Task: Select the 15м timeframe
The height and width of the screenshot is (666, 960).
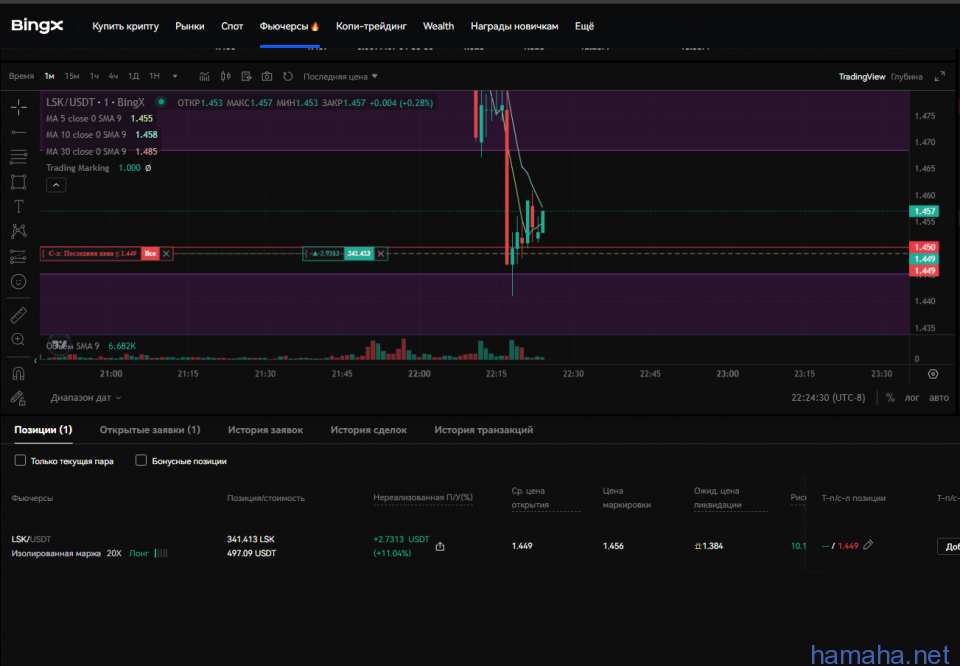Action: pos(72,77)
